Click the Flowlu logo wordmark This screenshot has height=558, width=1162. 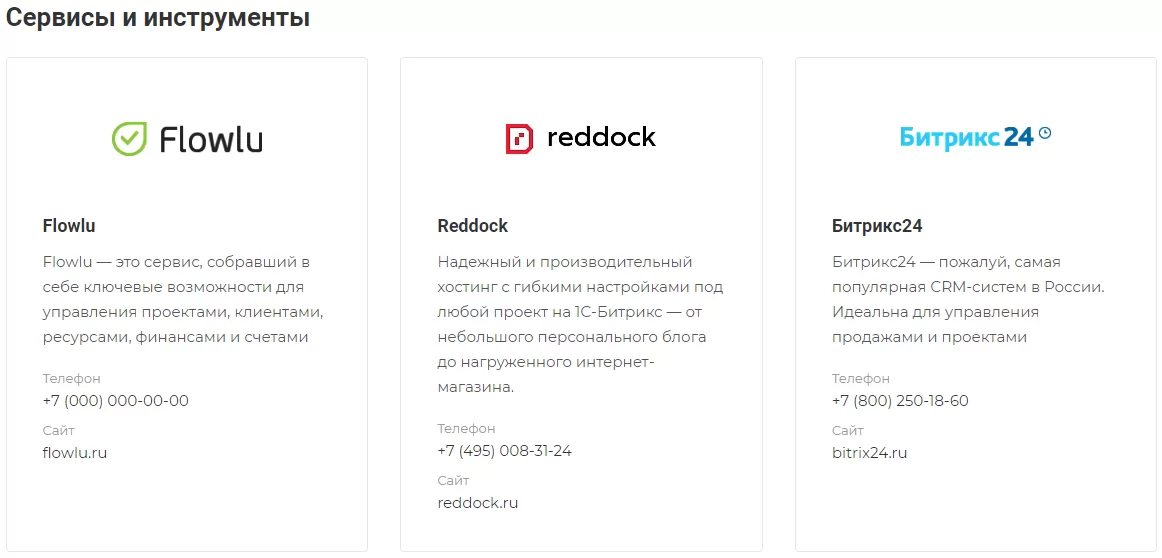[x=211, y=139]
